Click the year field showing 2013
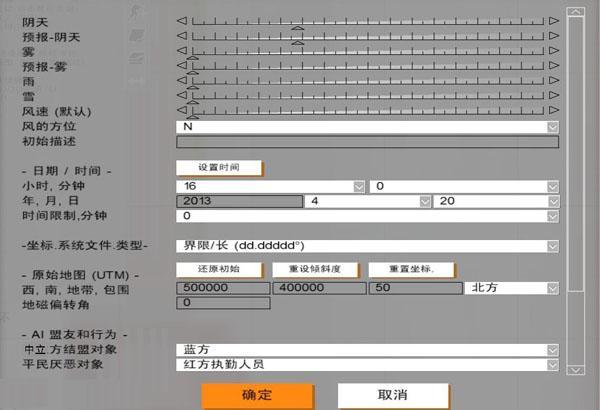The width and height of the screenshot is (600, 410). tap(240, 201)
